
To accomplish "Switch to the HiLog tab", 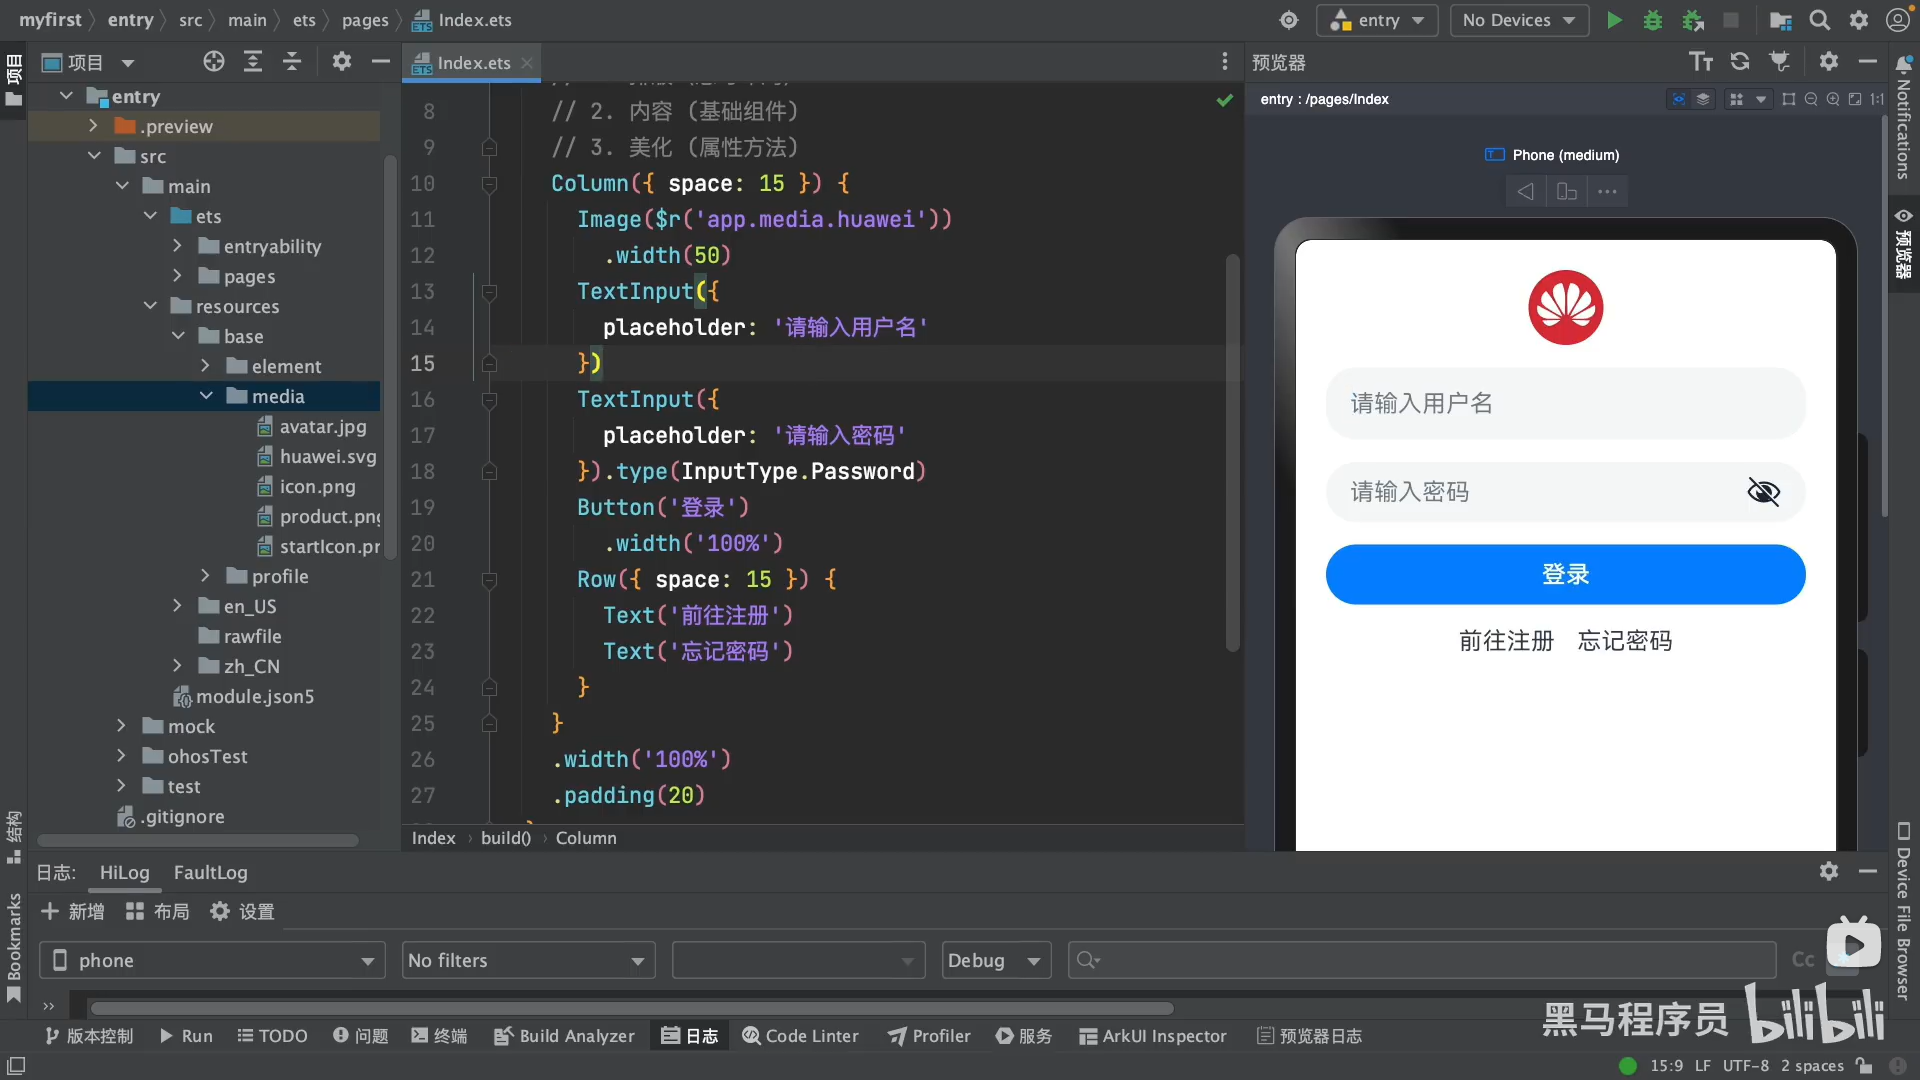I will click(124, 872).
